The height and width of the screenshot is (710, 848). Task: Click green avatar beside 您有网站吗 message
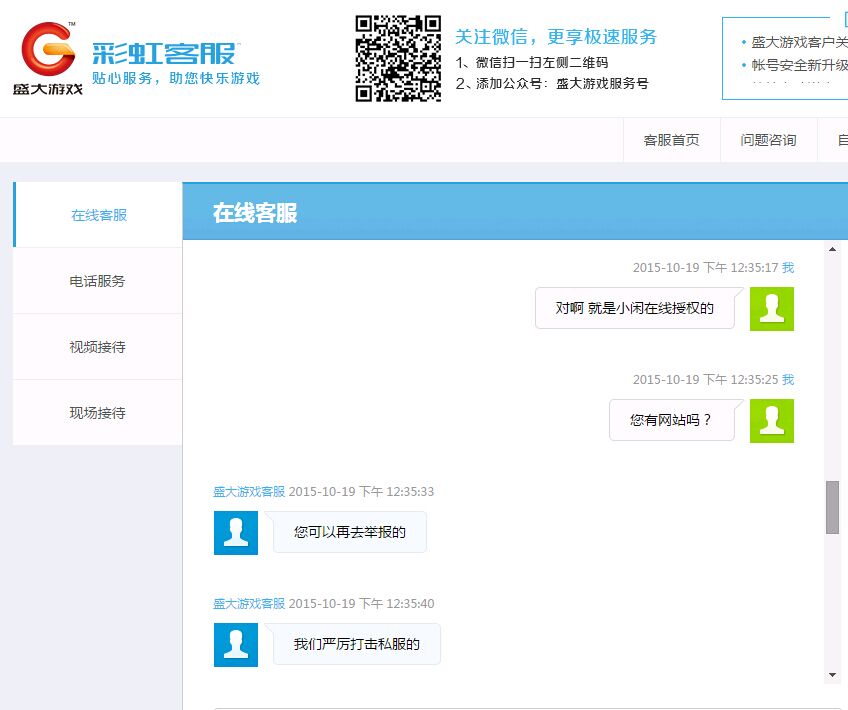[771, 421]
